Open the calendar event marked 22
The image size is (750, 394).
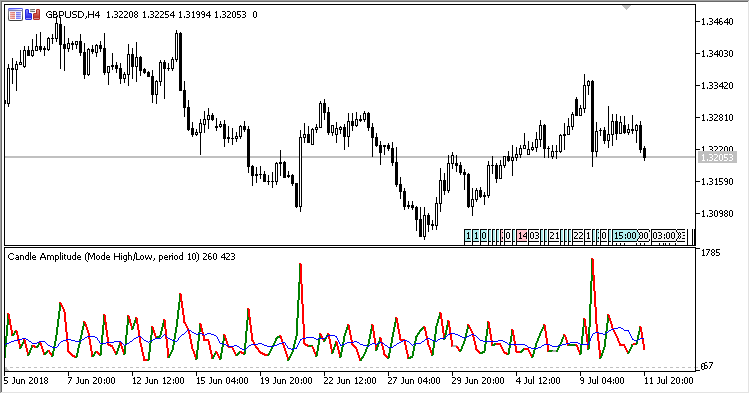coord(578,236)
